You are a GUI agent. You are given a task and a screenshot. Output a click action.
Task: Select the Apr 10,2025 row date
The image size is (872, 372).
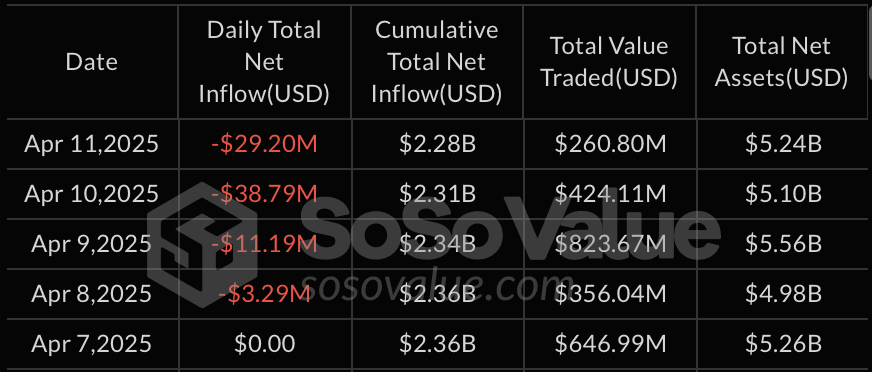pos(92,194)
